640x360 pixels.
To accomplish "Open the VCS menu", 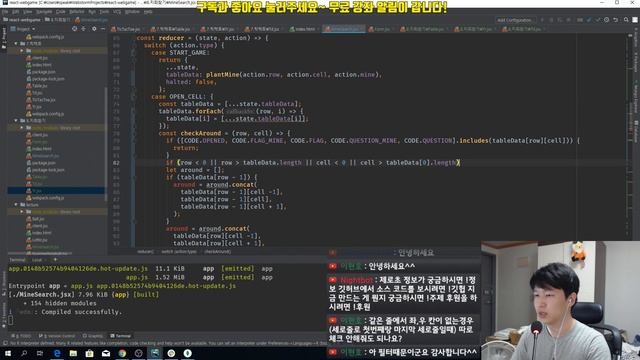I will (117, 12).
